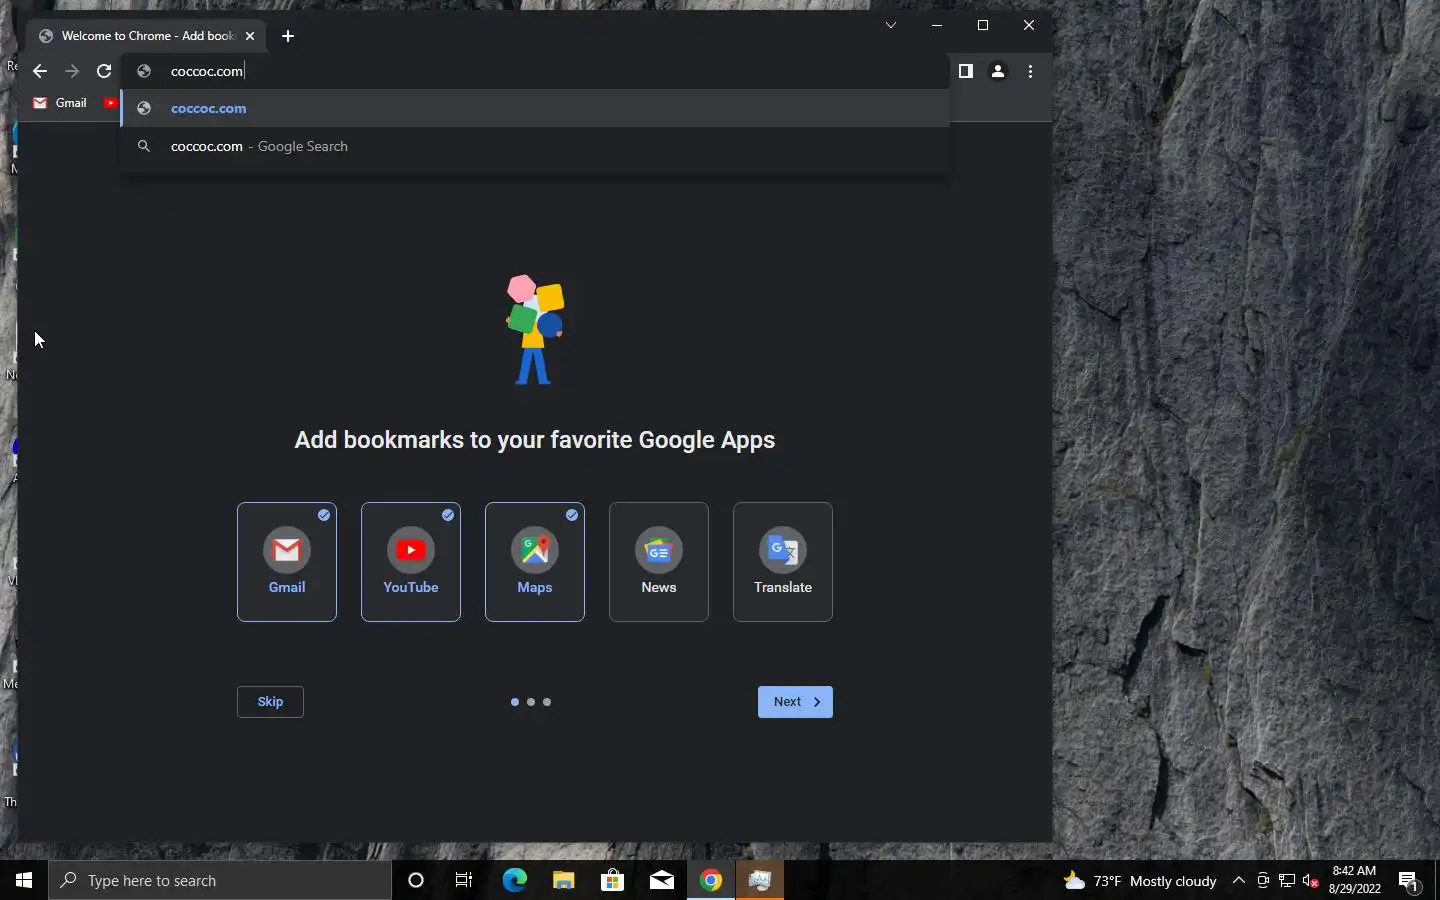This screenshot has height=900, width=1440.
Task: Launch Microsoft Edge from taskbar
Action: point(514,880)
